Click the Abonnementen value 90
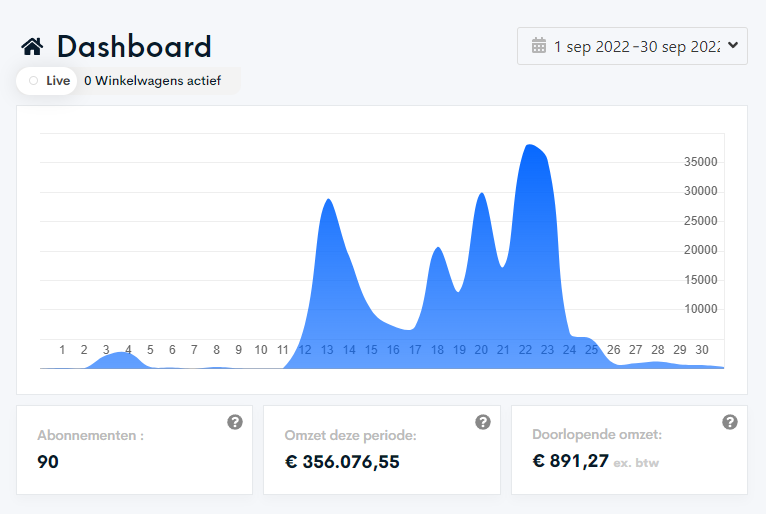The height and width of the screenshot is (514, 766). [x=48, y=462]
